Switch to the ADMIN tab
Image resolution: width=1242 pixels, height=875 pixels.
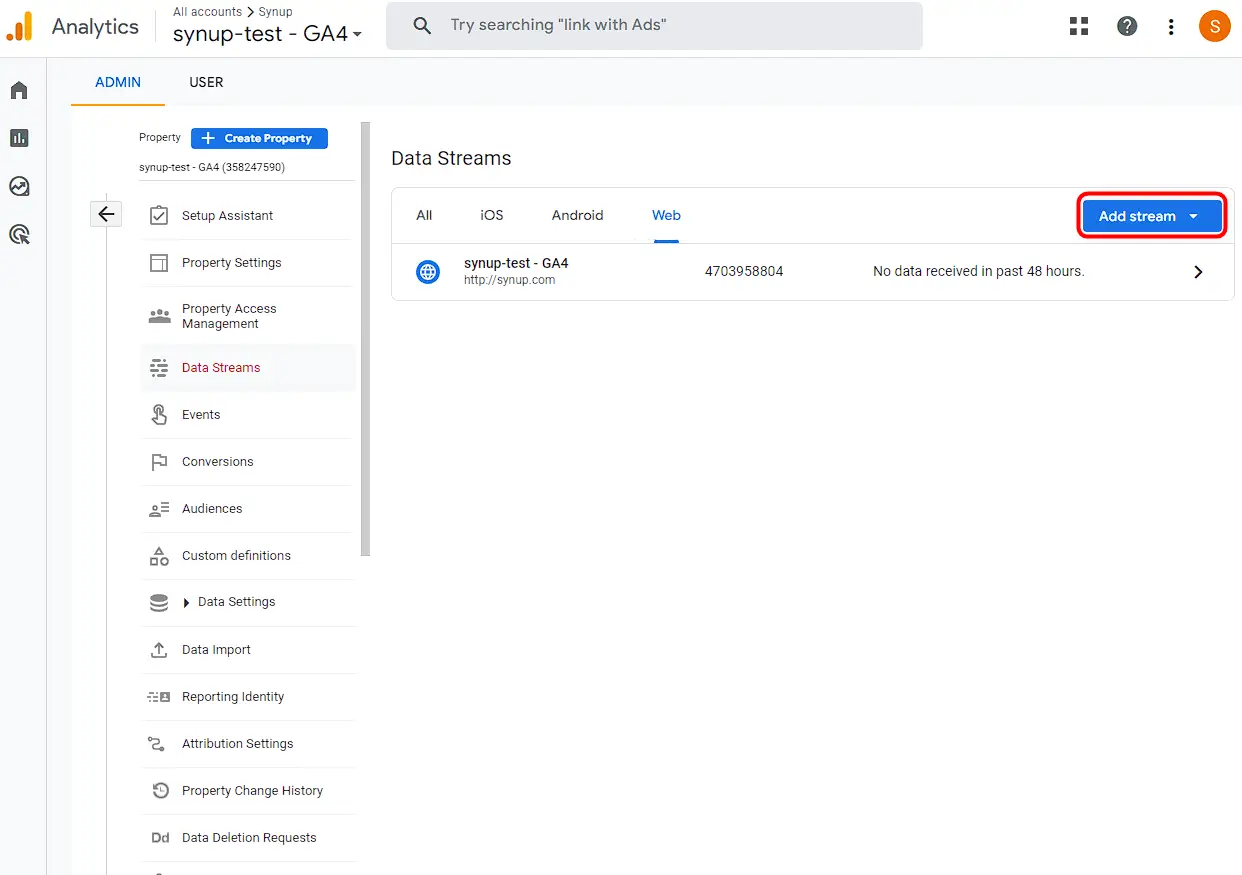click(x=118, y=82)
